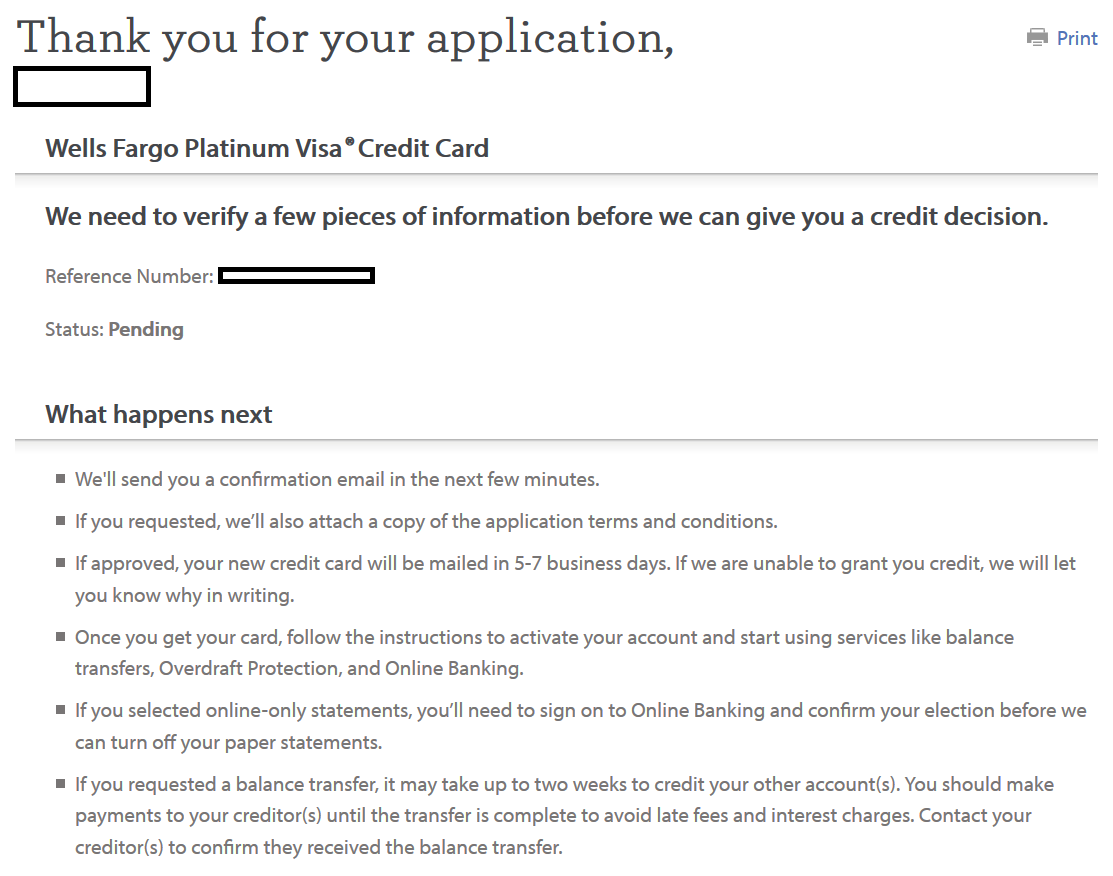This screenshot has height=876, width=1113.
Task: Click the Reference Number label
Action: tap(129, 276)
